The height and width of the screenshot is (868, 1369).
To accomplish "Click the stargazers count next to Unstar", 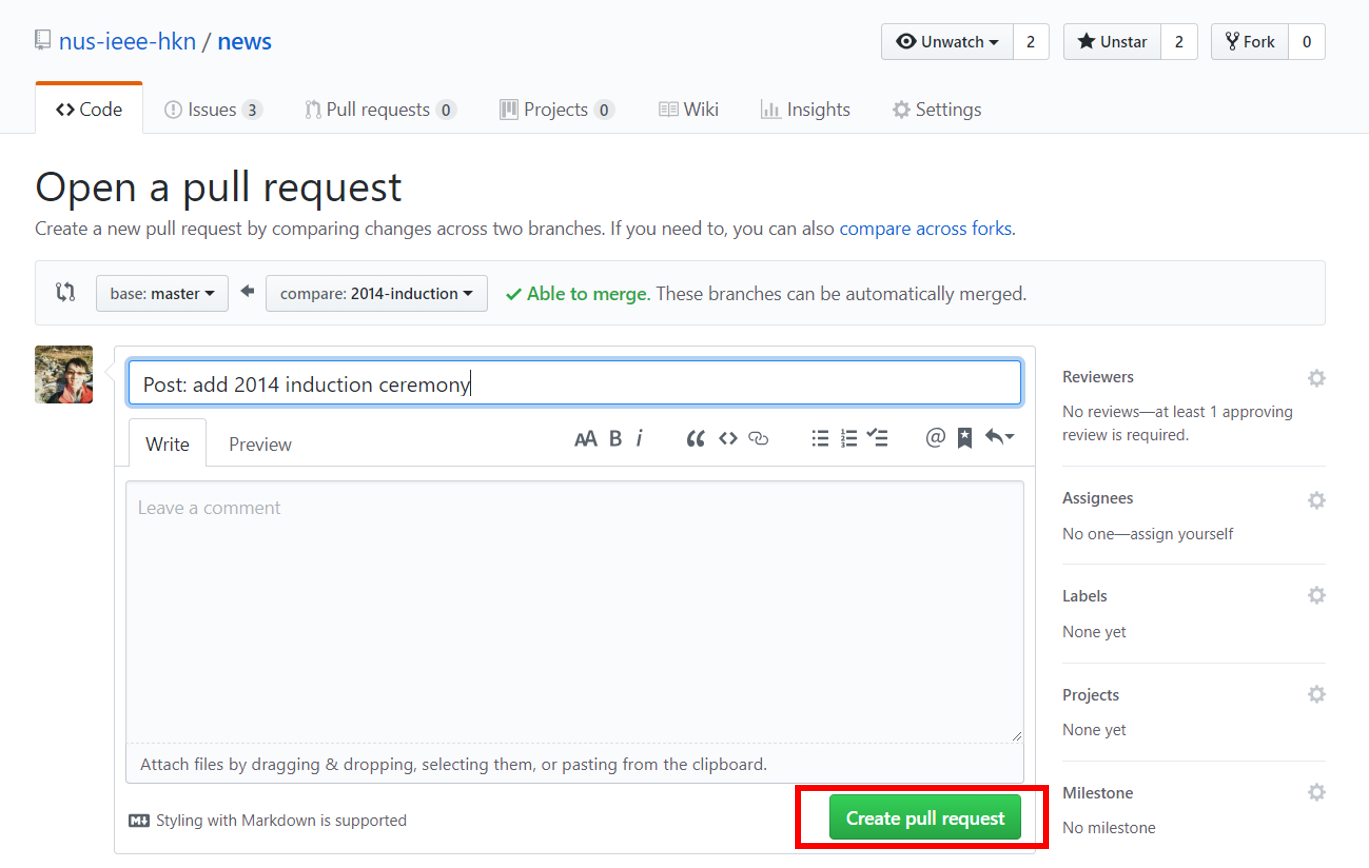I will (1179, 42).
